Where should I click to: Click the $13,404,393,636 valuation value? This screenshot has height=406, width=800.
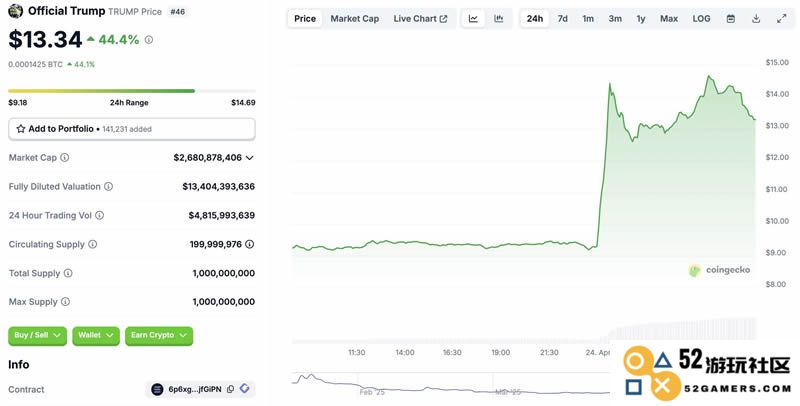click(218, 187)
